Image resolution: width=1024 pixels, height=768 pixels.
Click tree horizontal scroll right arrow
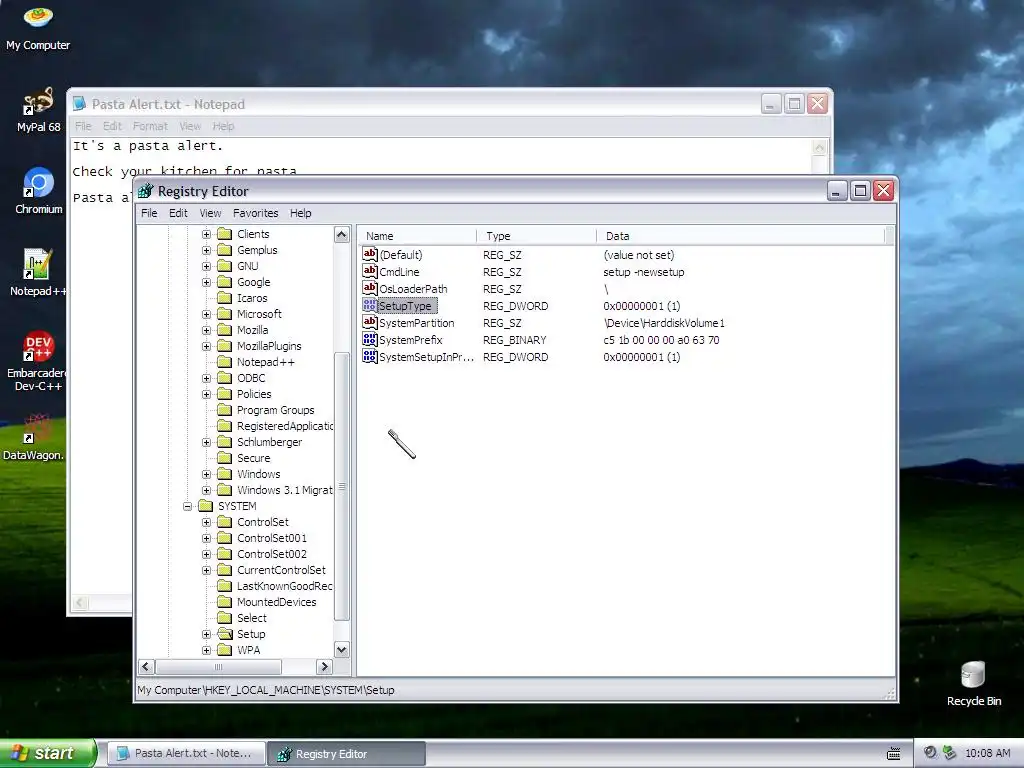(324, 667)
